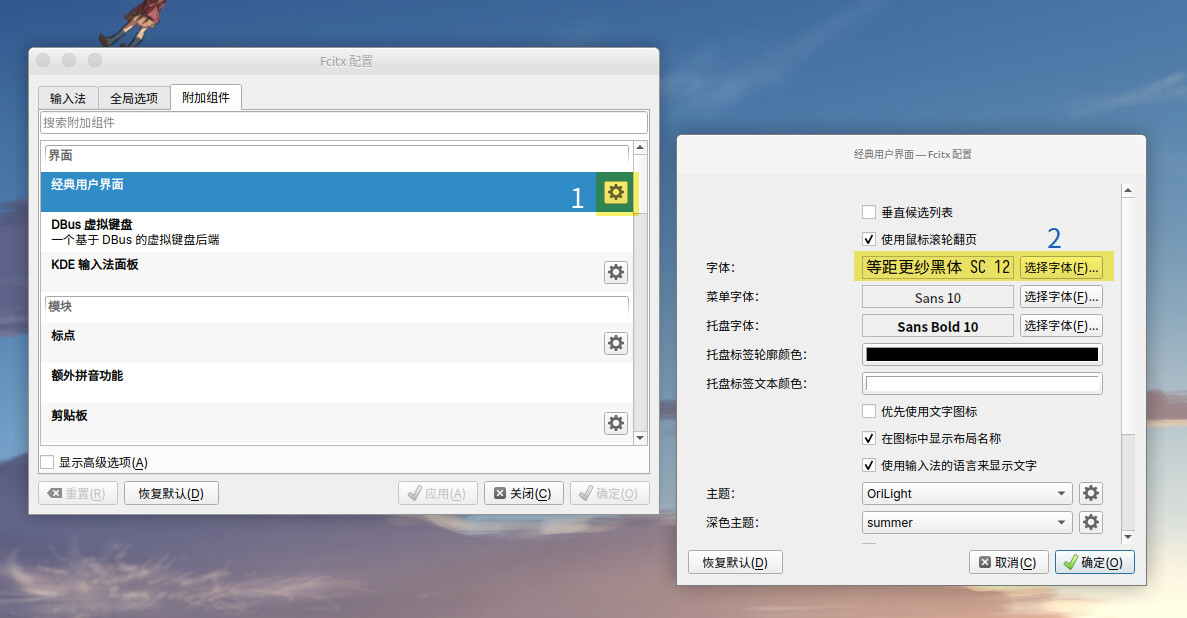Click the Sans 10 menu font preview

click(937, 297)
